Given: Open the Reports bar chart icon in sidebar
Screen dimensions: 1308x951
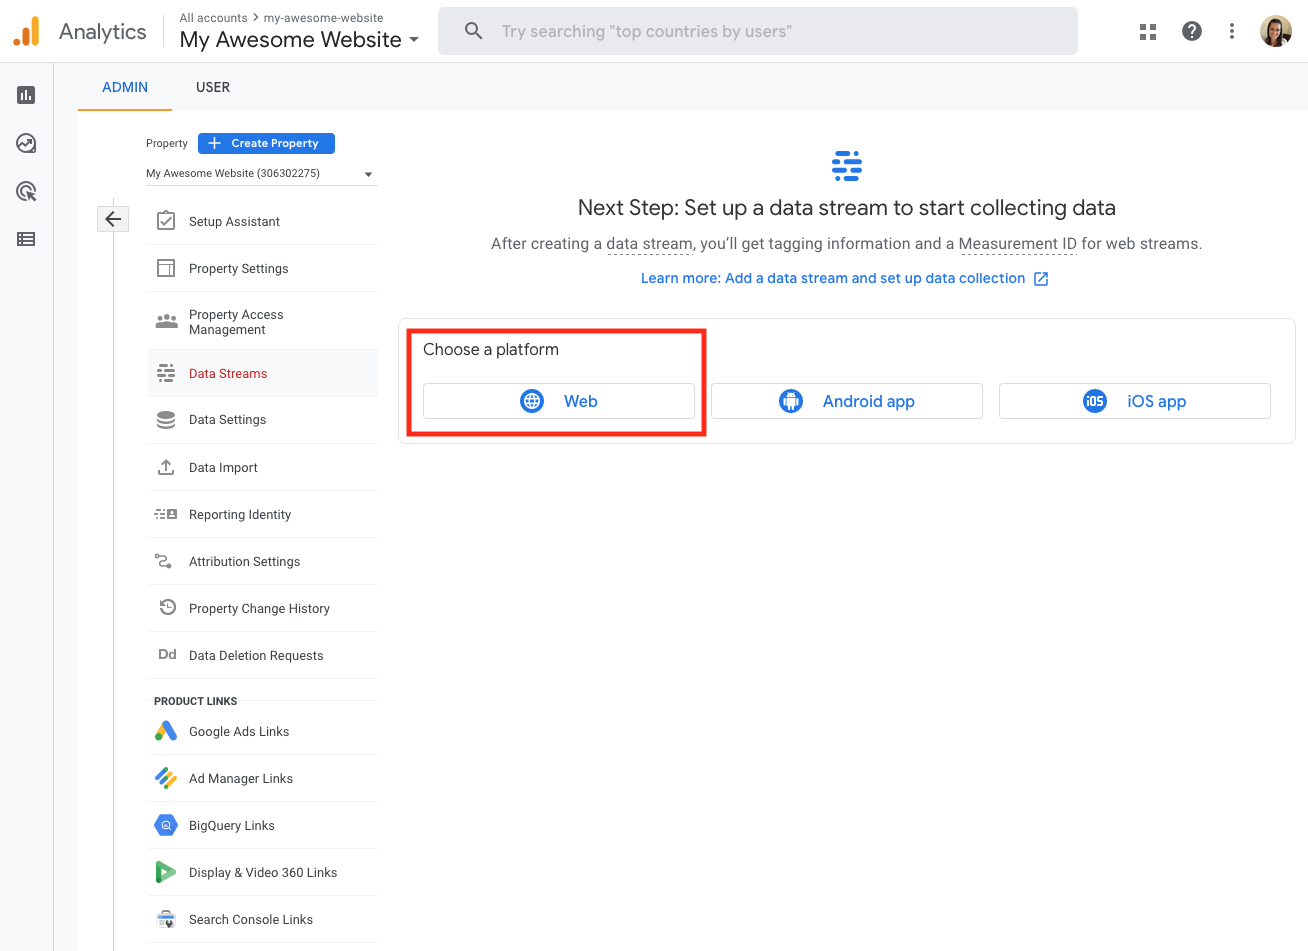Looking at the screenshot, I should pyautogui.click(x=26, y=95).
